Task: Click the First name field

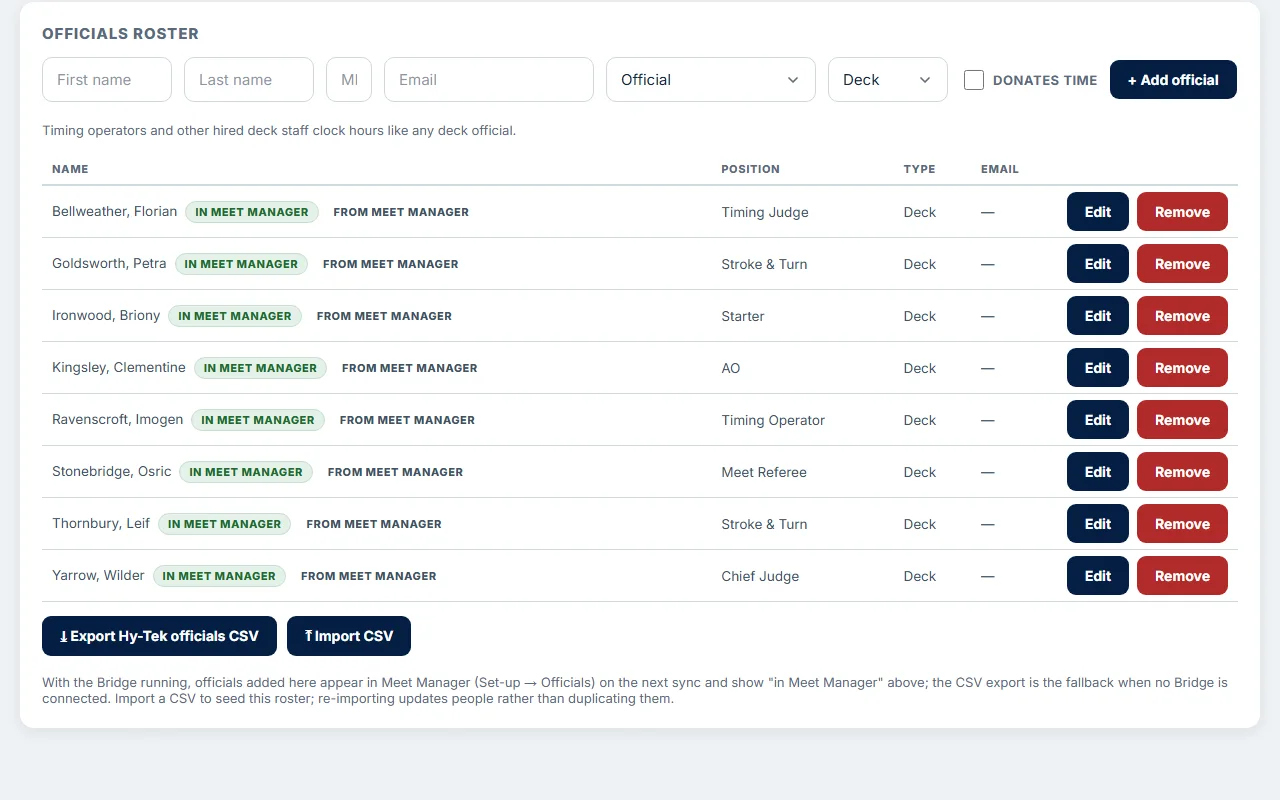Action: click(x=107, y=79)
